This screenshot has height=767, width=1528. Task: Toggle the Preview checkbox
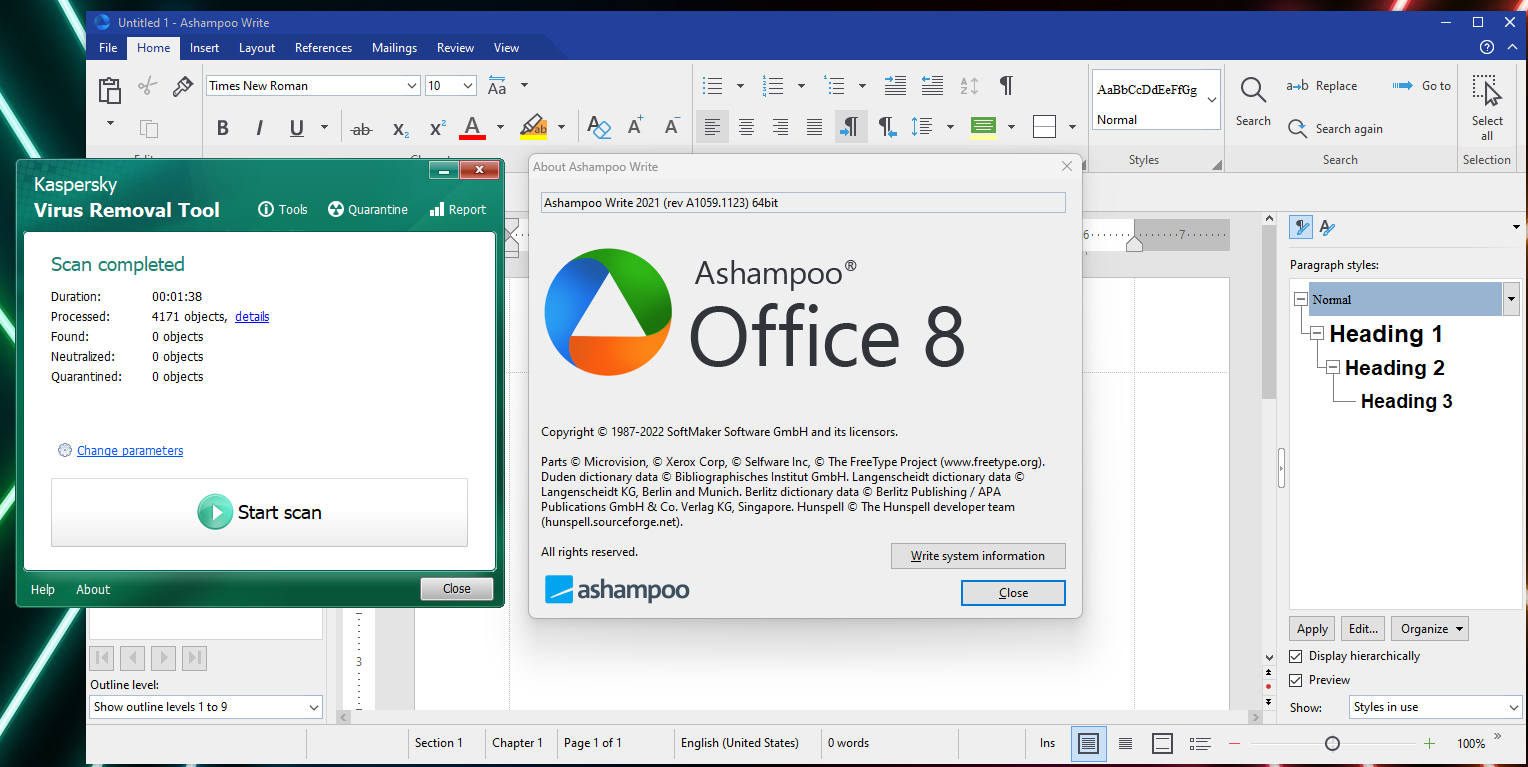click(1296, 680)
